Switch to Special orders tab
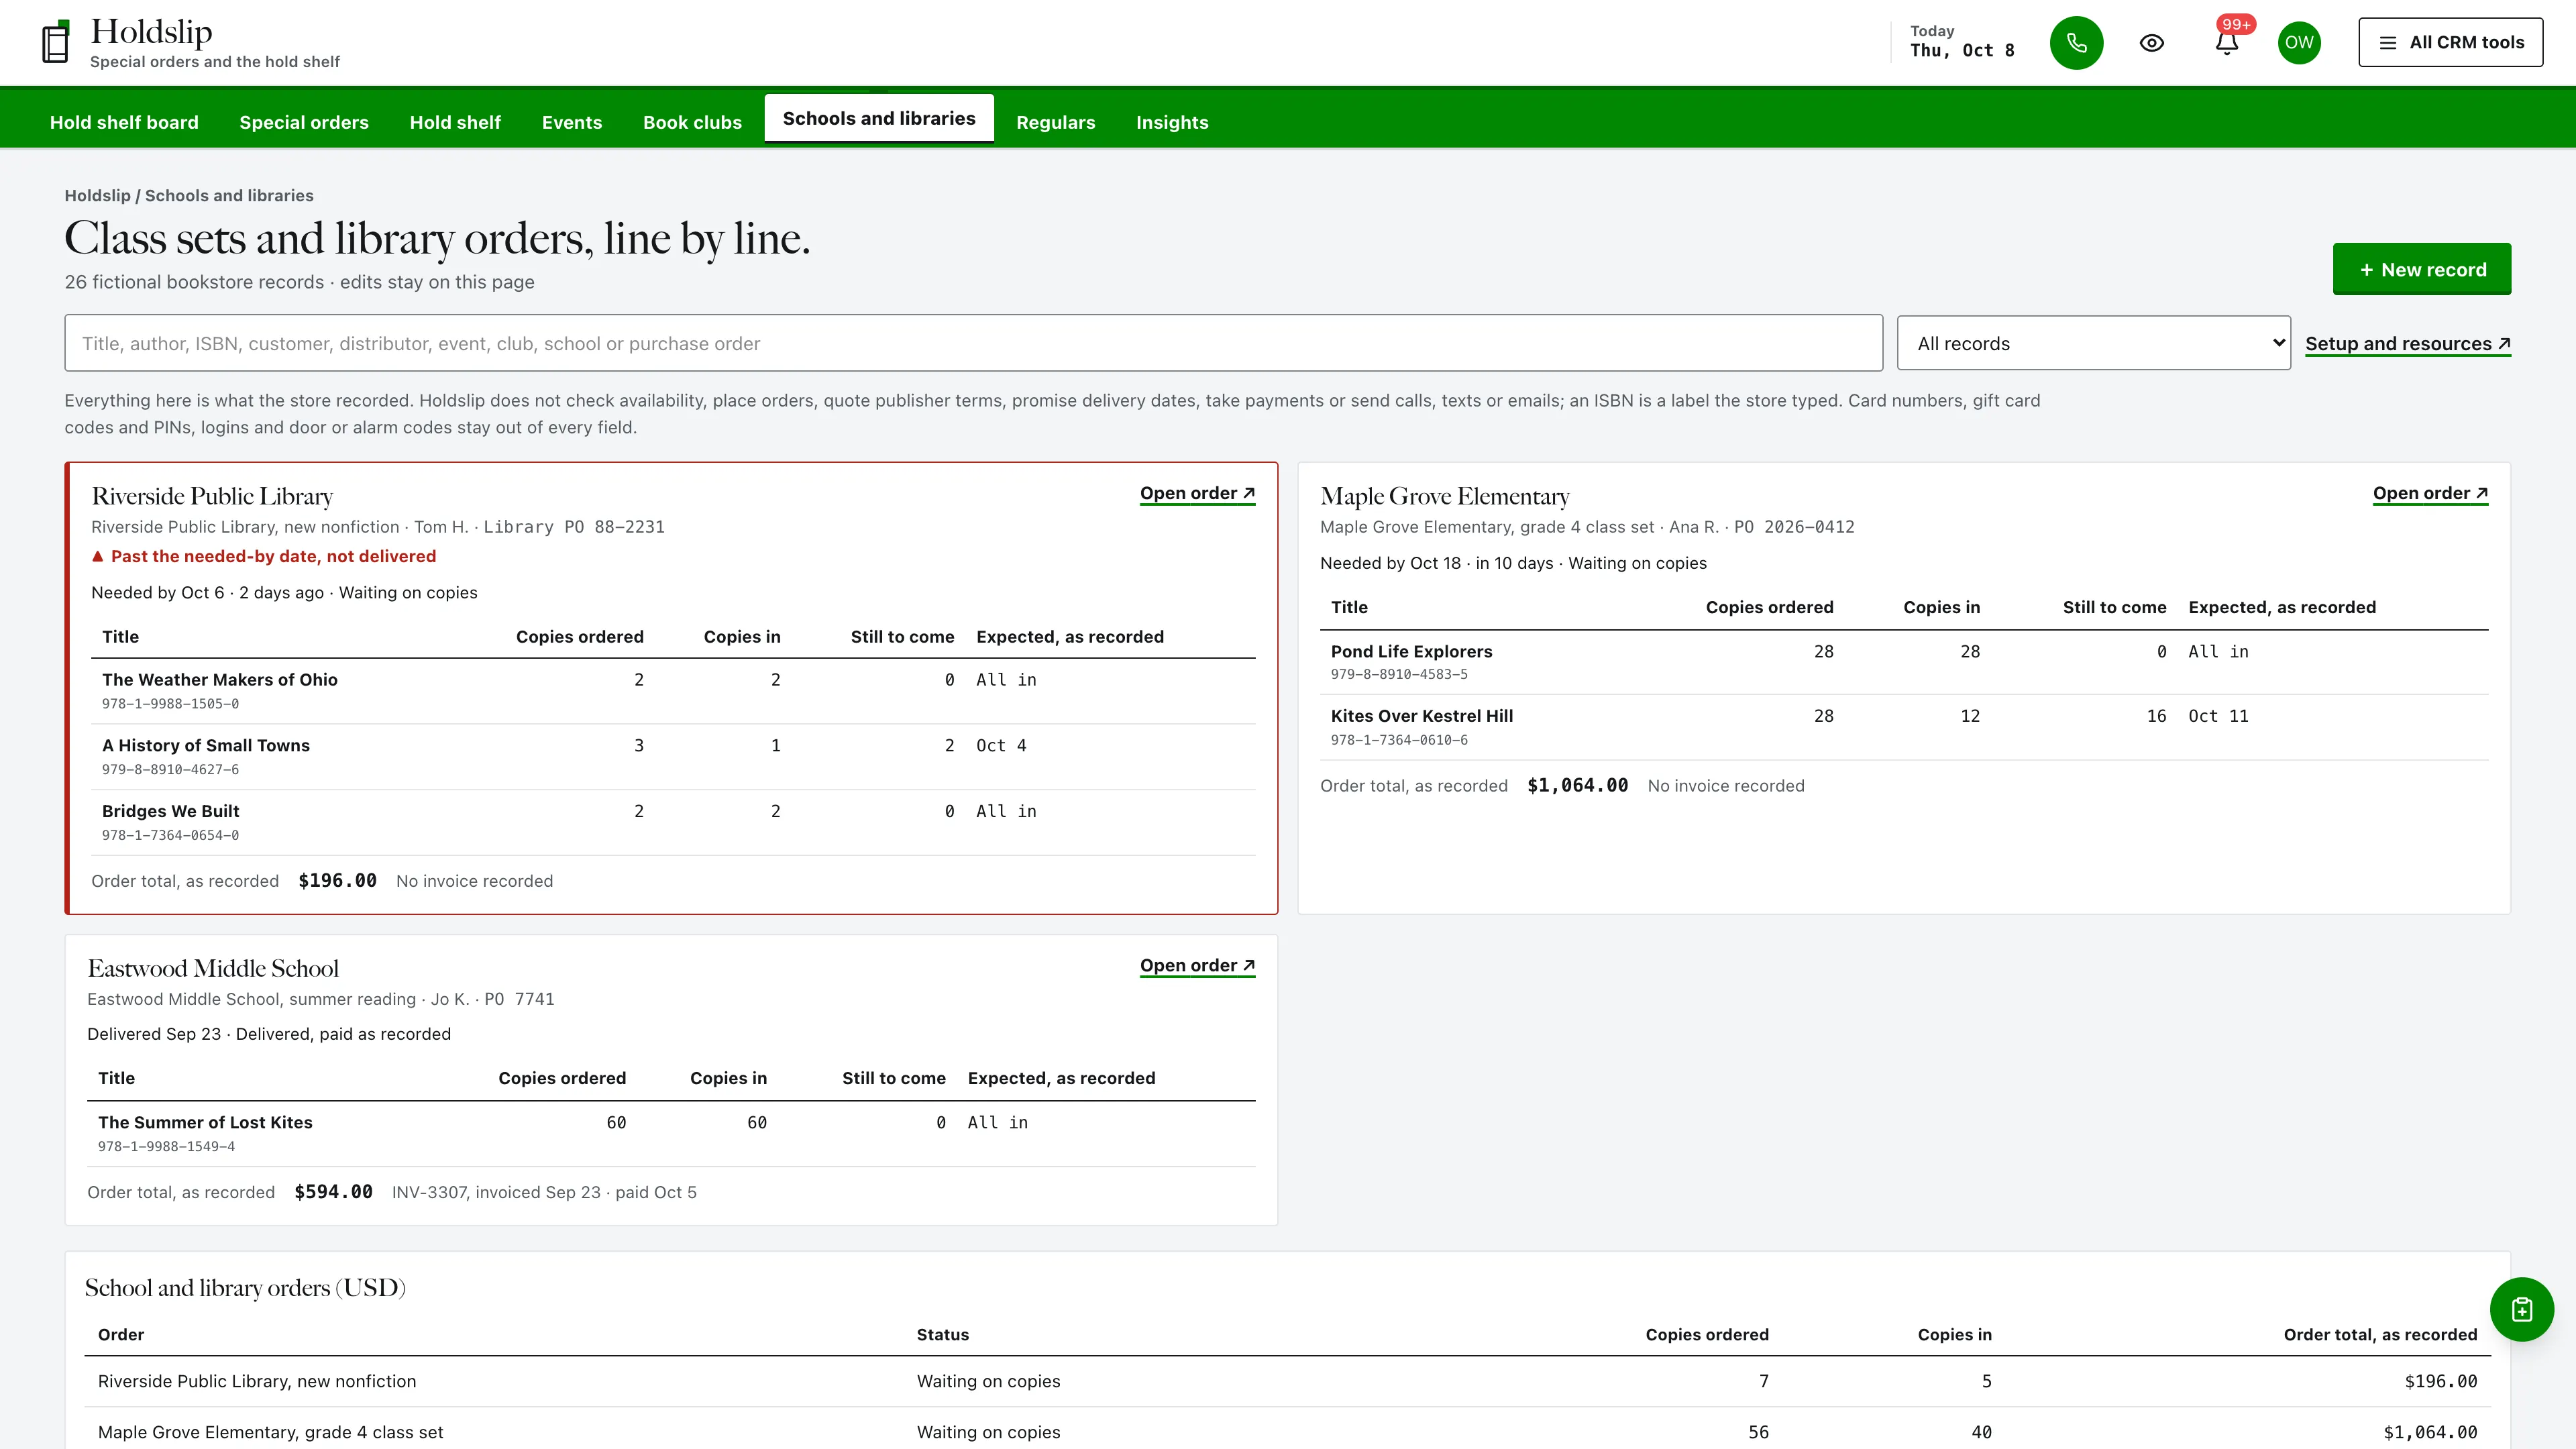 tap(304, 122)
